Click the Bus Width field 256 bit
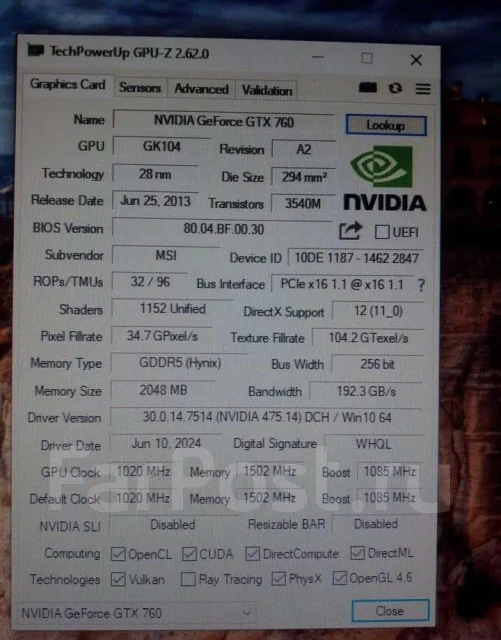 (x=378, y=364)
